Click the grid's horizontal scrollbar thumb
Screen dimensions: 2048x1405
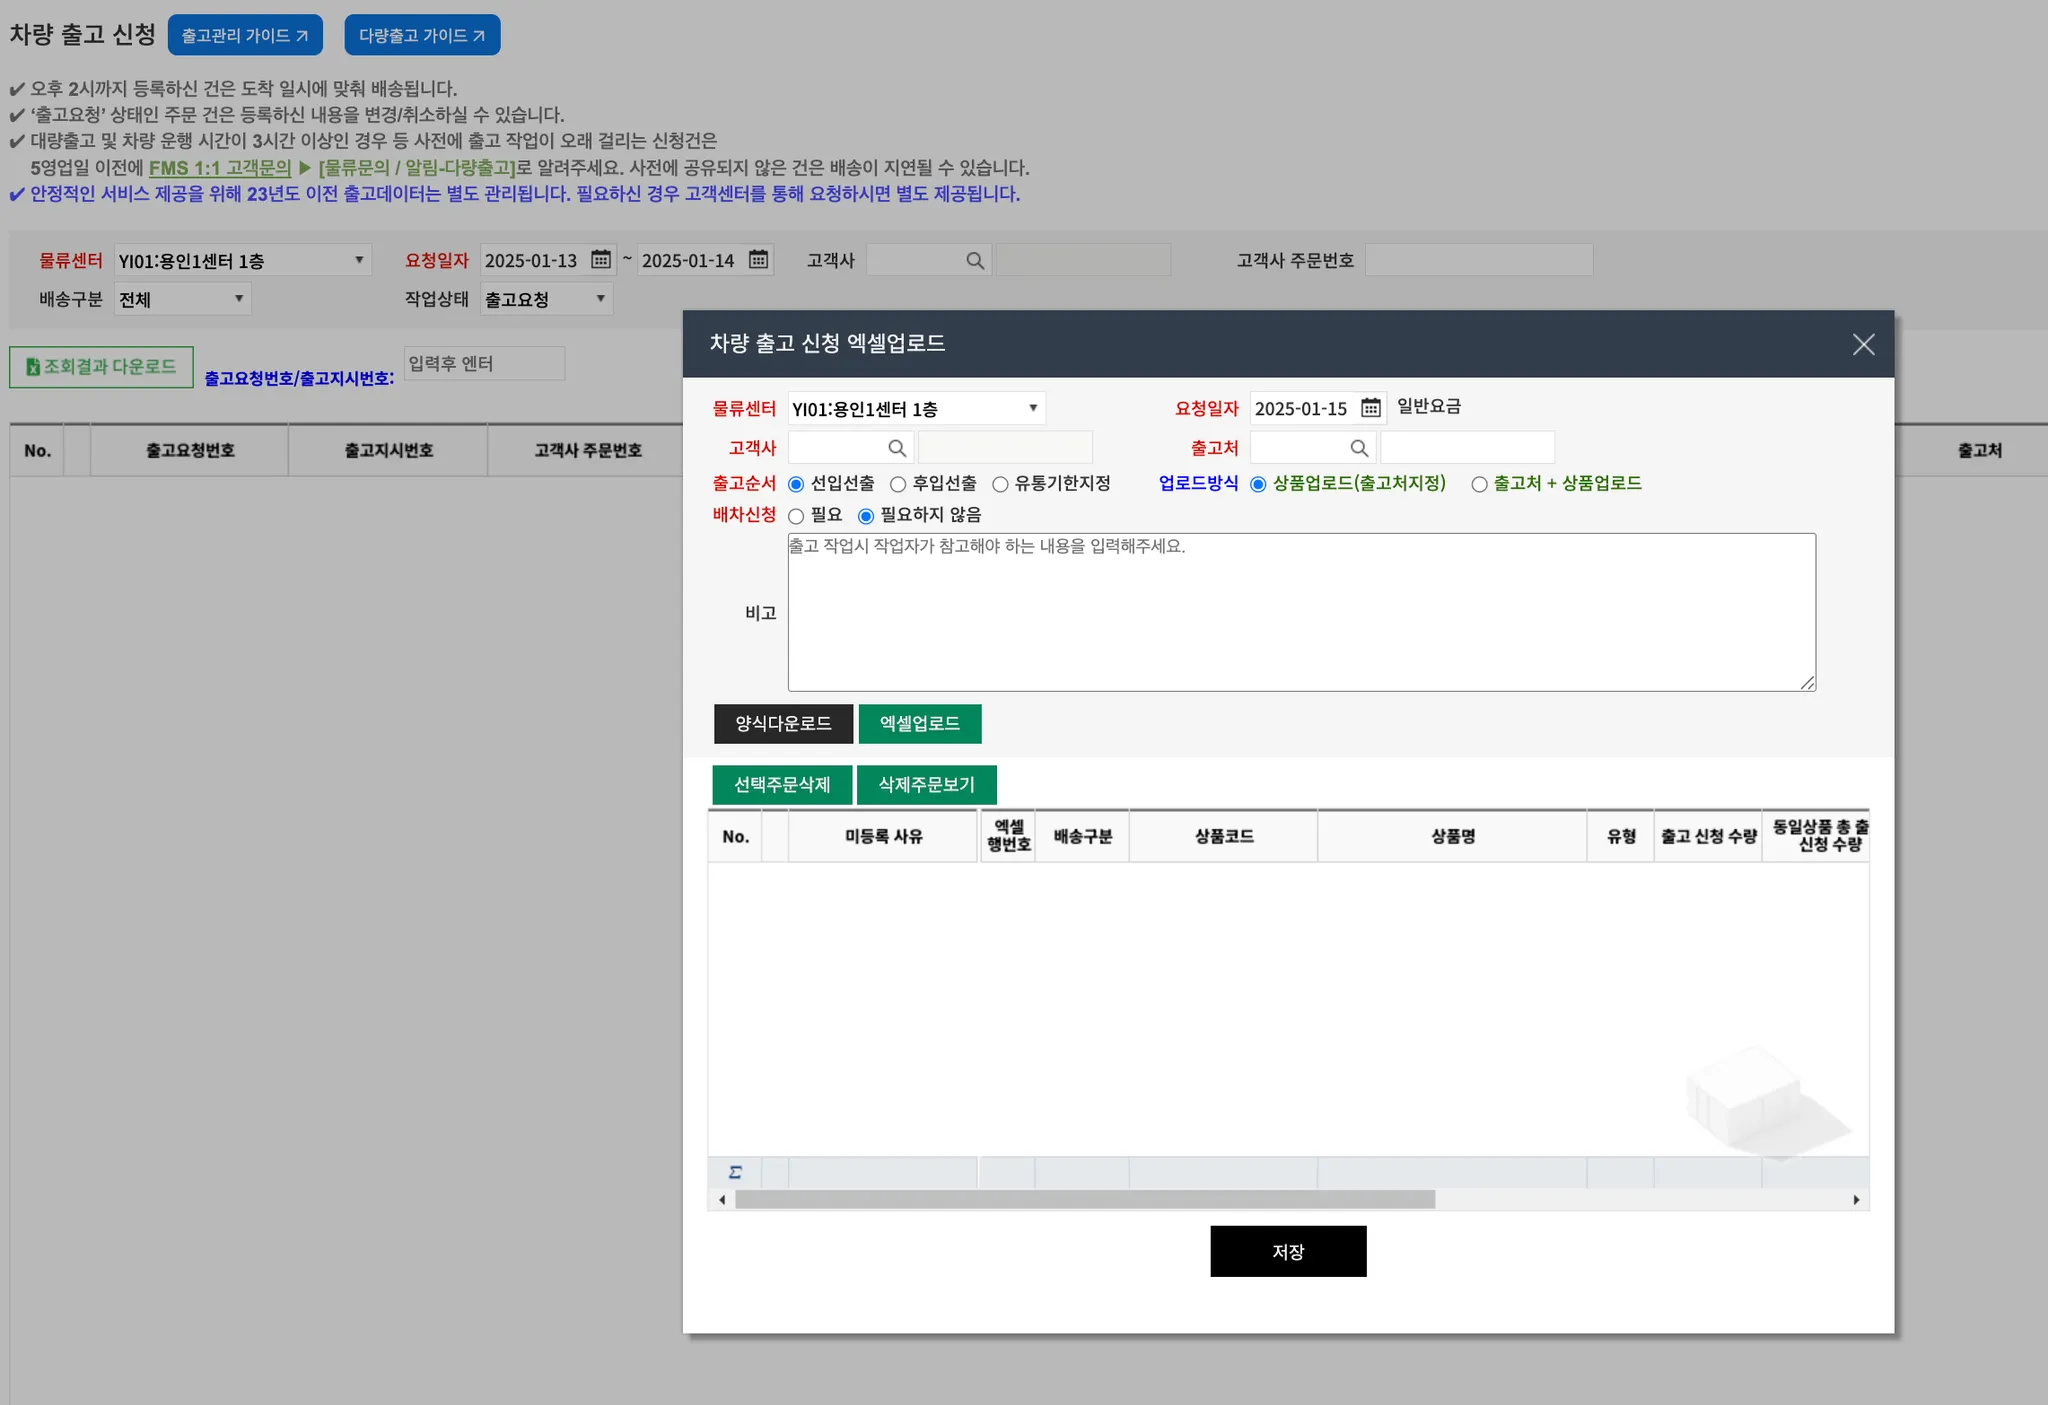(x=1085, y=1200)
